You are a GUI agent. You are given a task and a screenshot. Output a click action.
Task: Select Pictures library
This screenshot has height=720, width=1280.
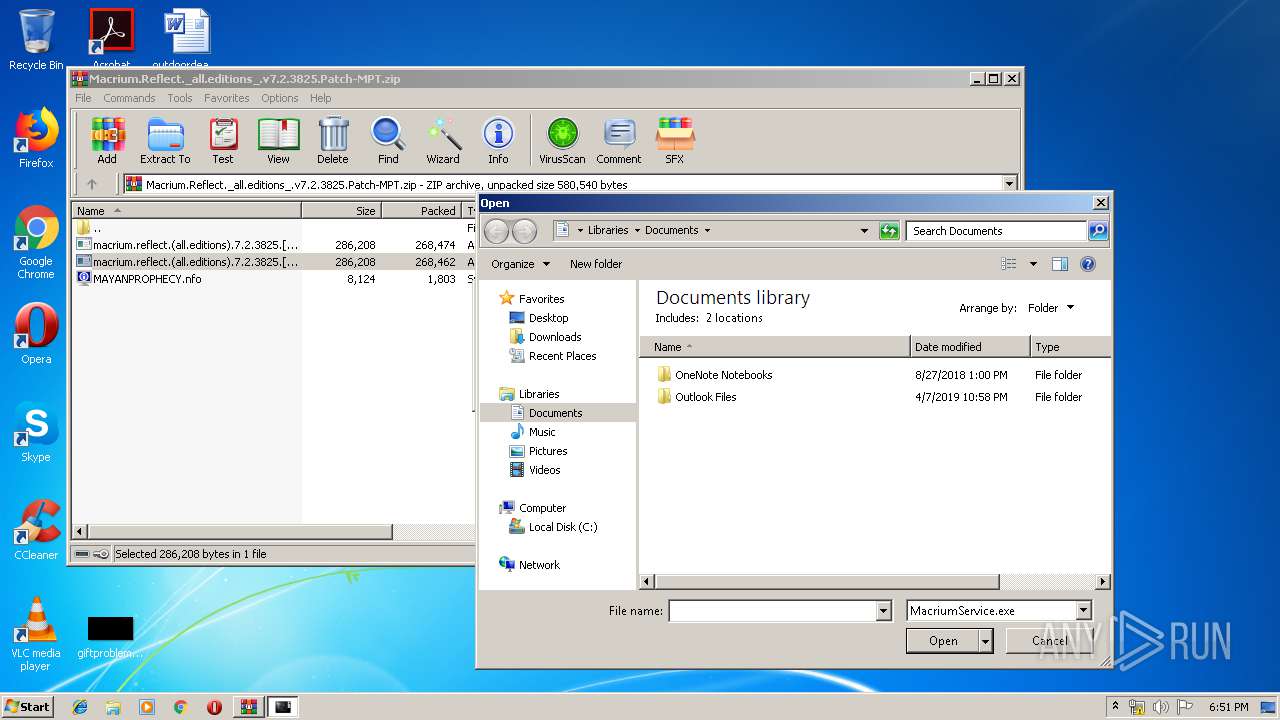pyautogui.click(x=548, y=451)
